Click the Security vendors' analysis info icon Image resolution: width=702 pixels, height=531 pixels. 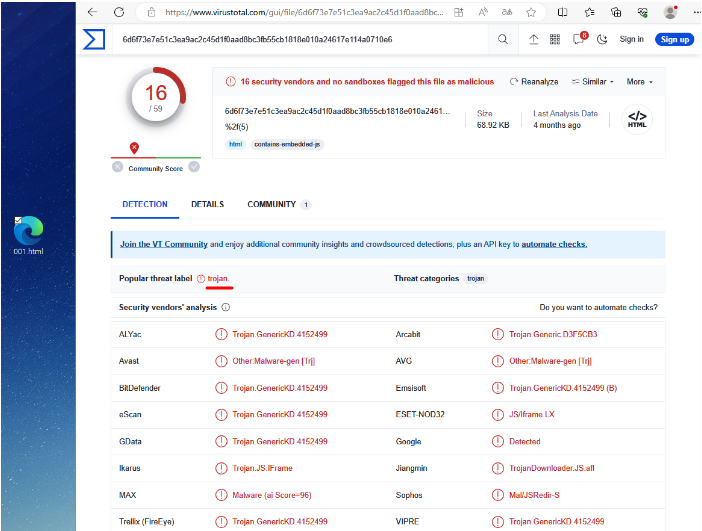tap(226, 308)
